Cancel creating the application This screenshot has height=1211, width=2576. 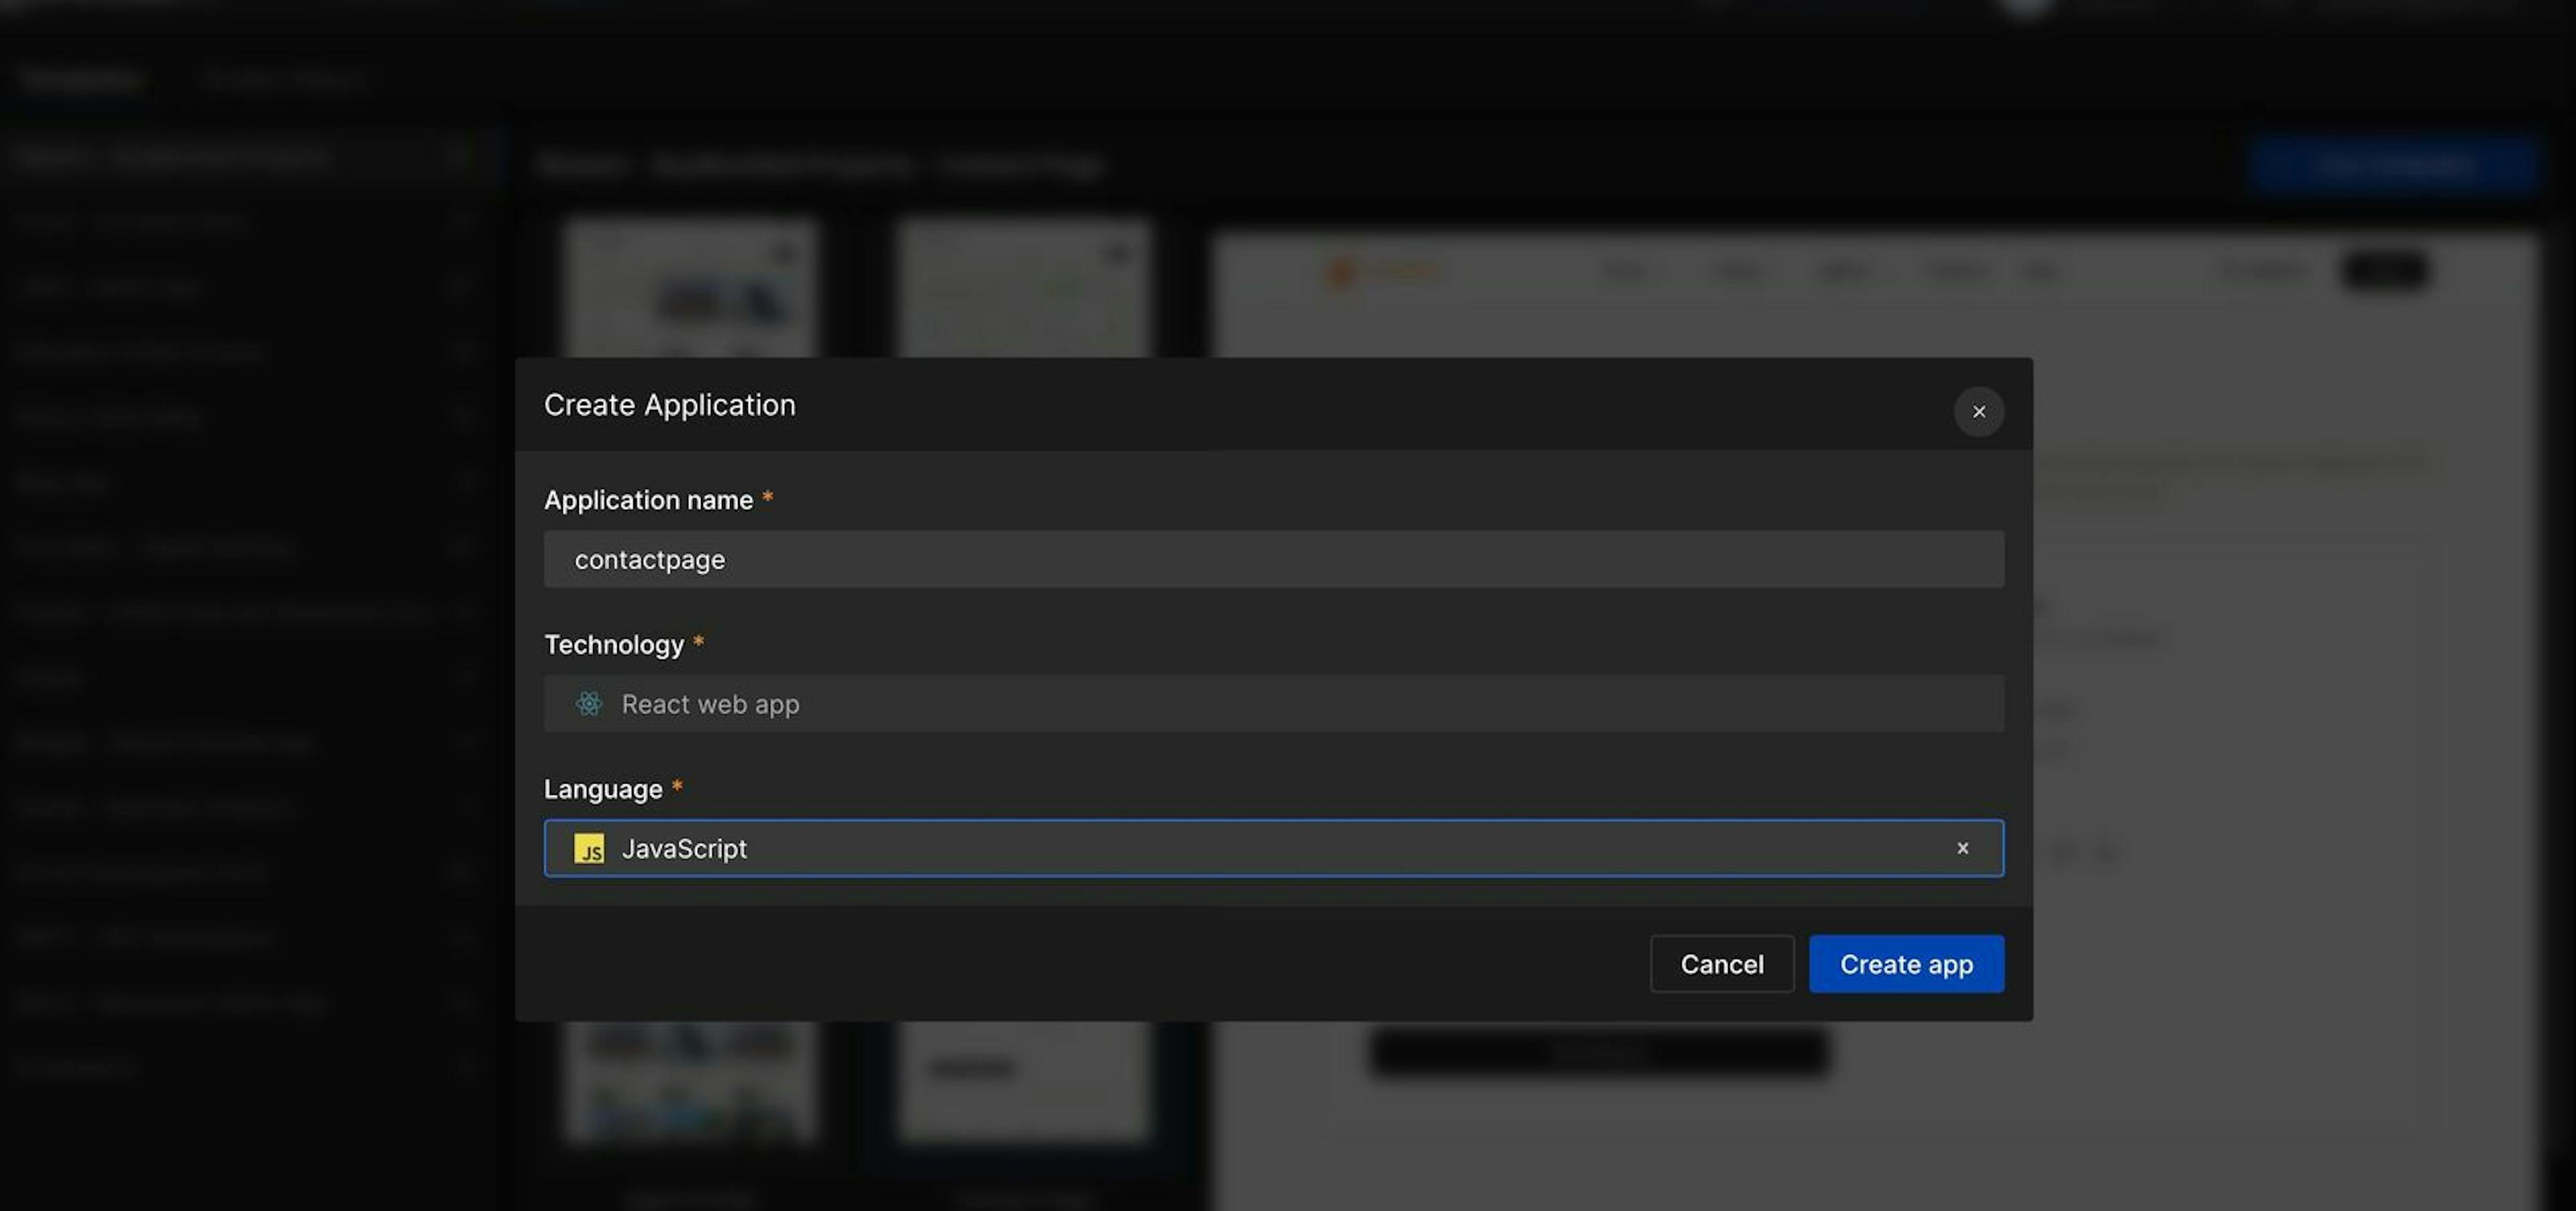[1721, 964]
